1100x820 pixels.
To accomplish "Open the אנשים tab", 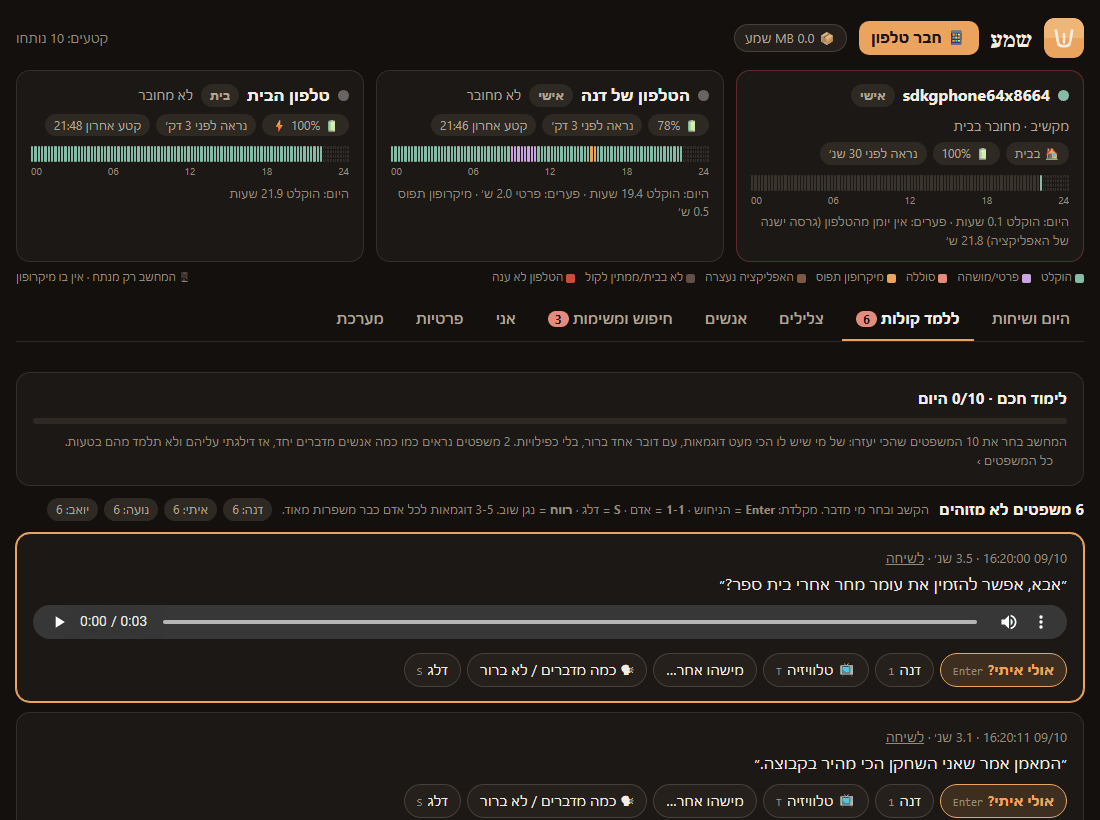I will pyautogui.click(x=725, y=319).
